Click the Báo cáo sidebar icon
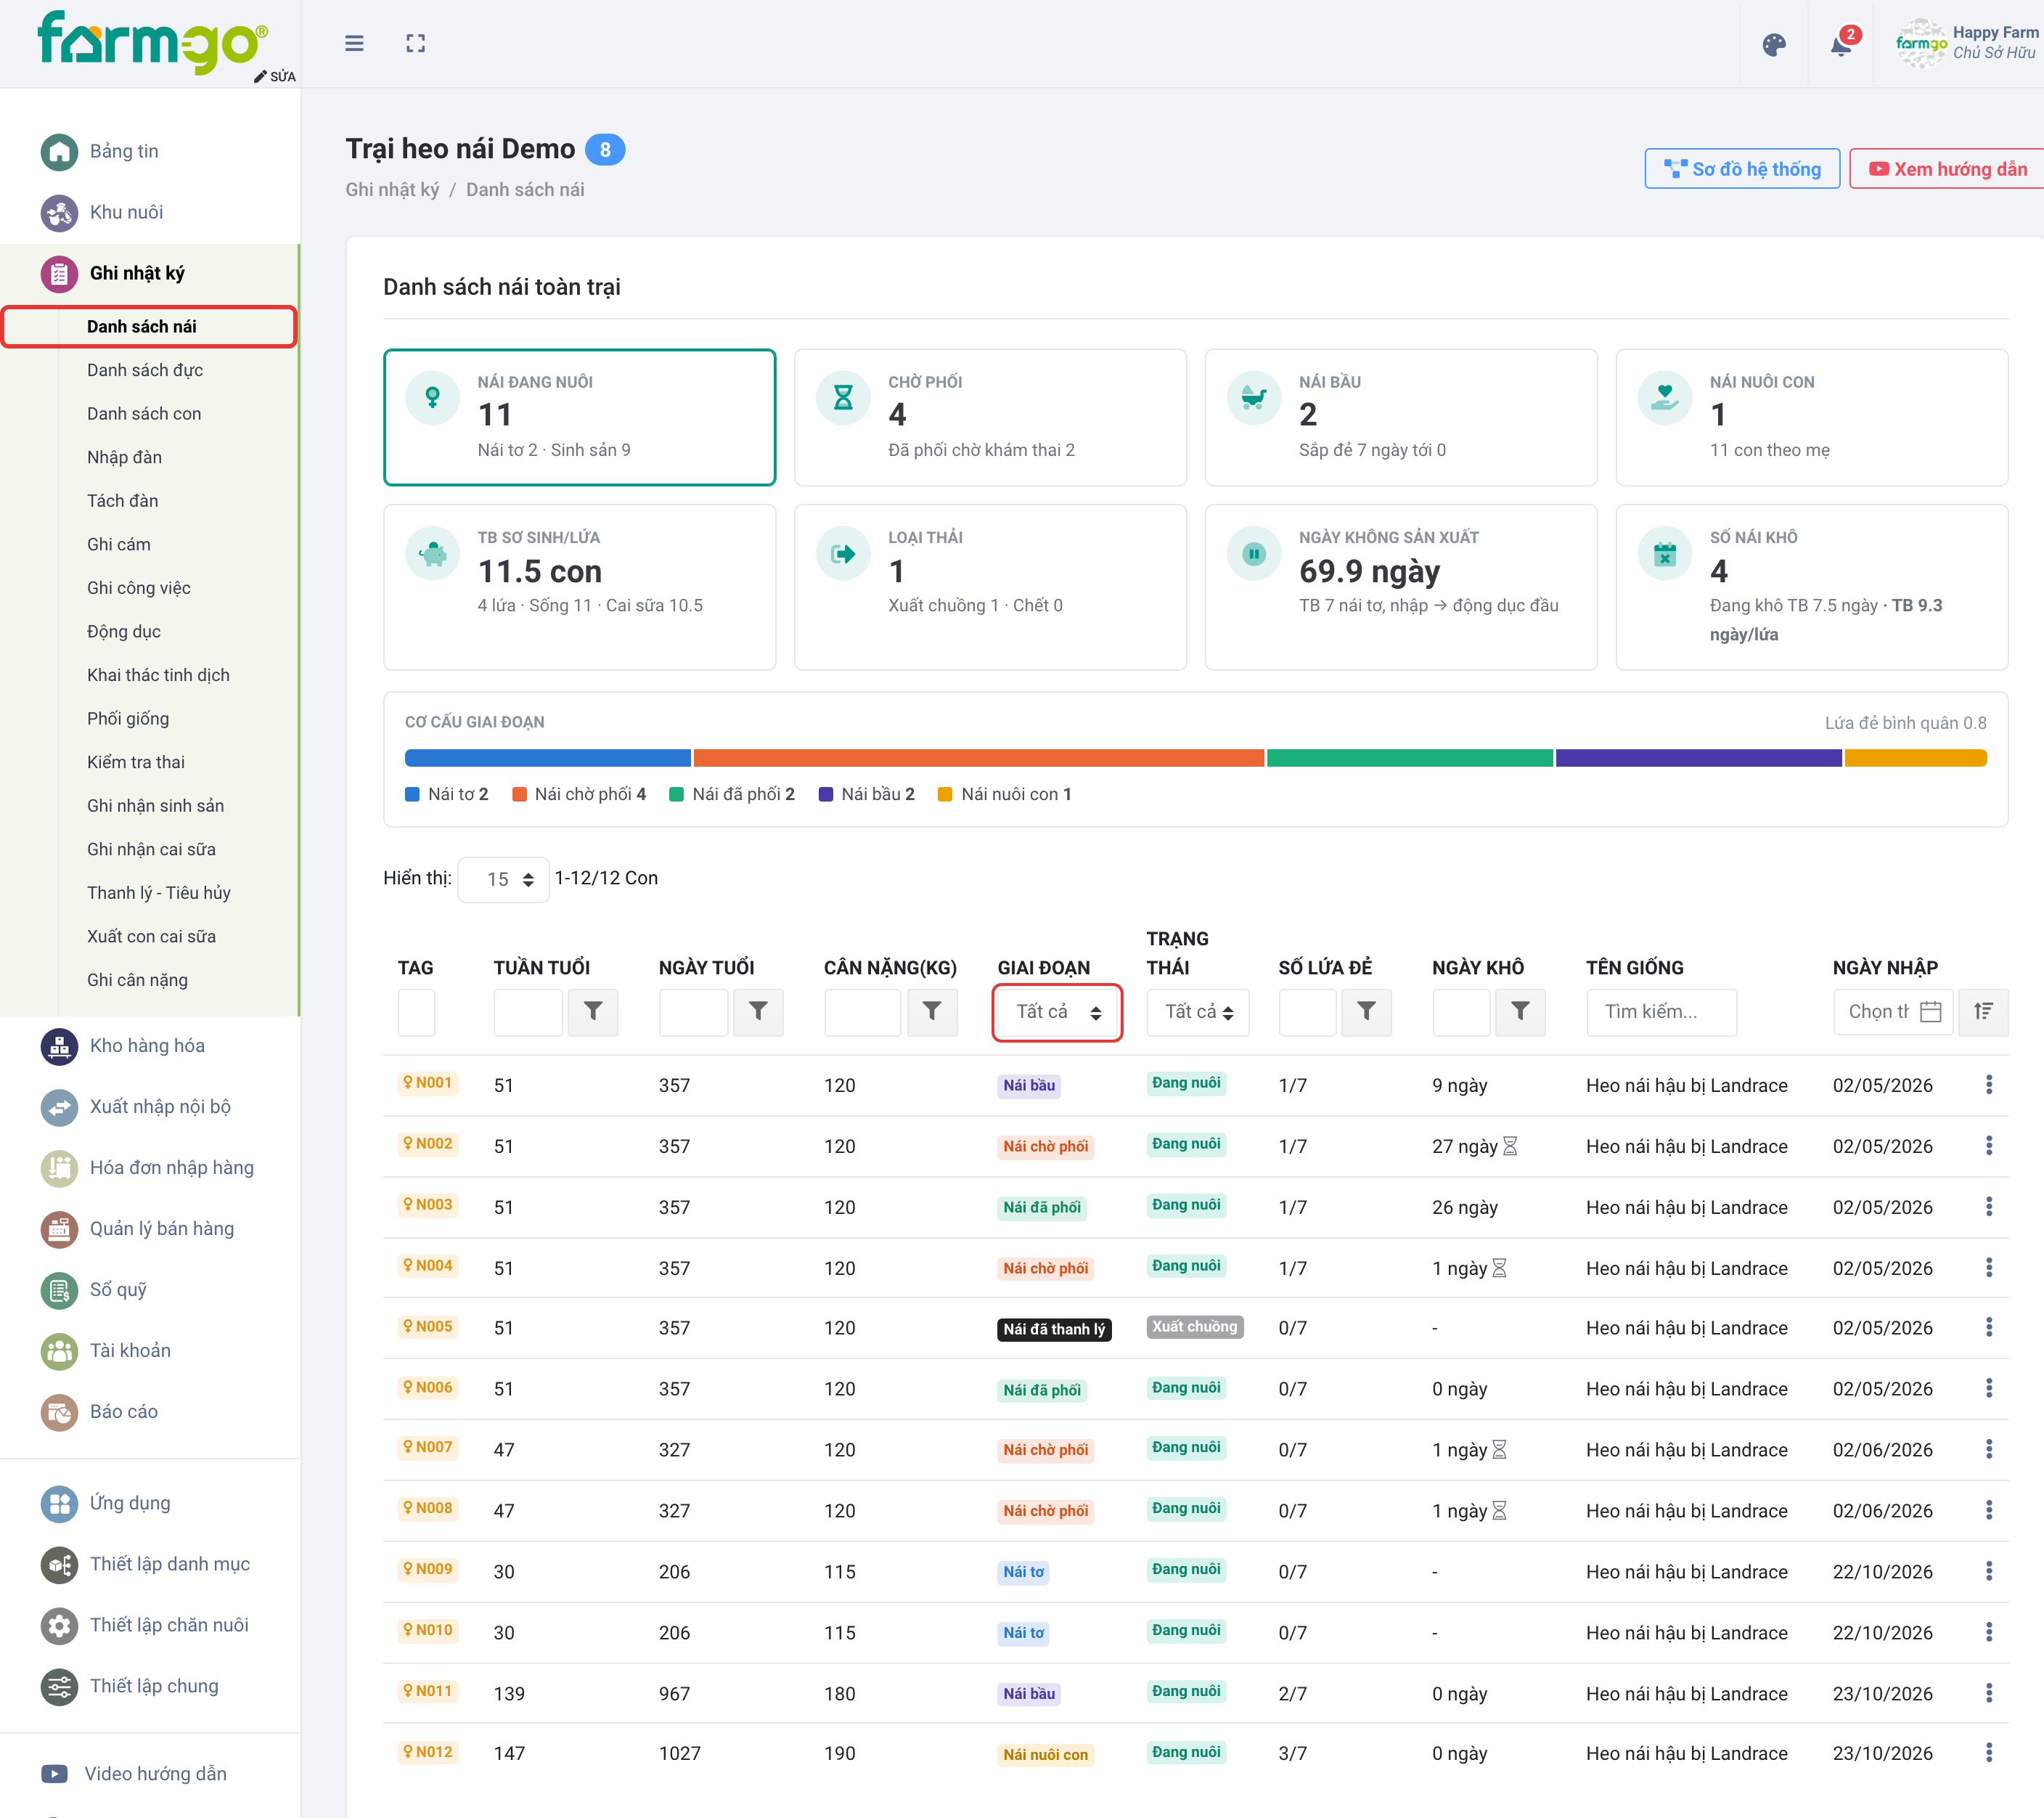 point(59,1412)
